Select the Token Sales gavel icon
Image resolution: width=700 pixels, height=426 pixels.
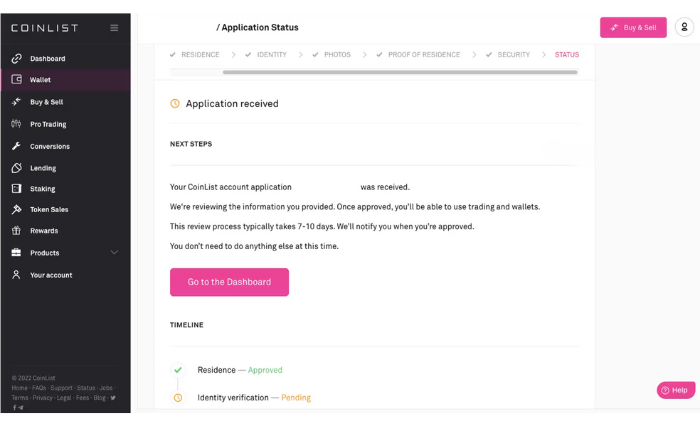[x=17, y=209]
